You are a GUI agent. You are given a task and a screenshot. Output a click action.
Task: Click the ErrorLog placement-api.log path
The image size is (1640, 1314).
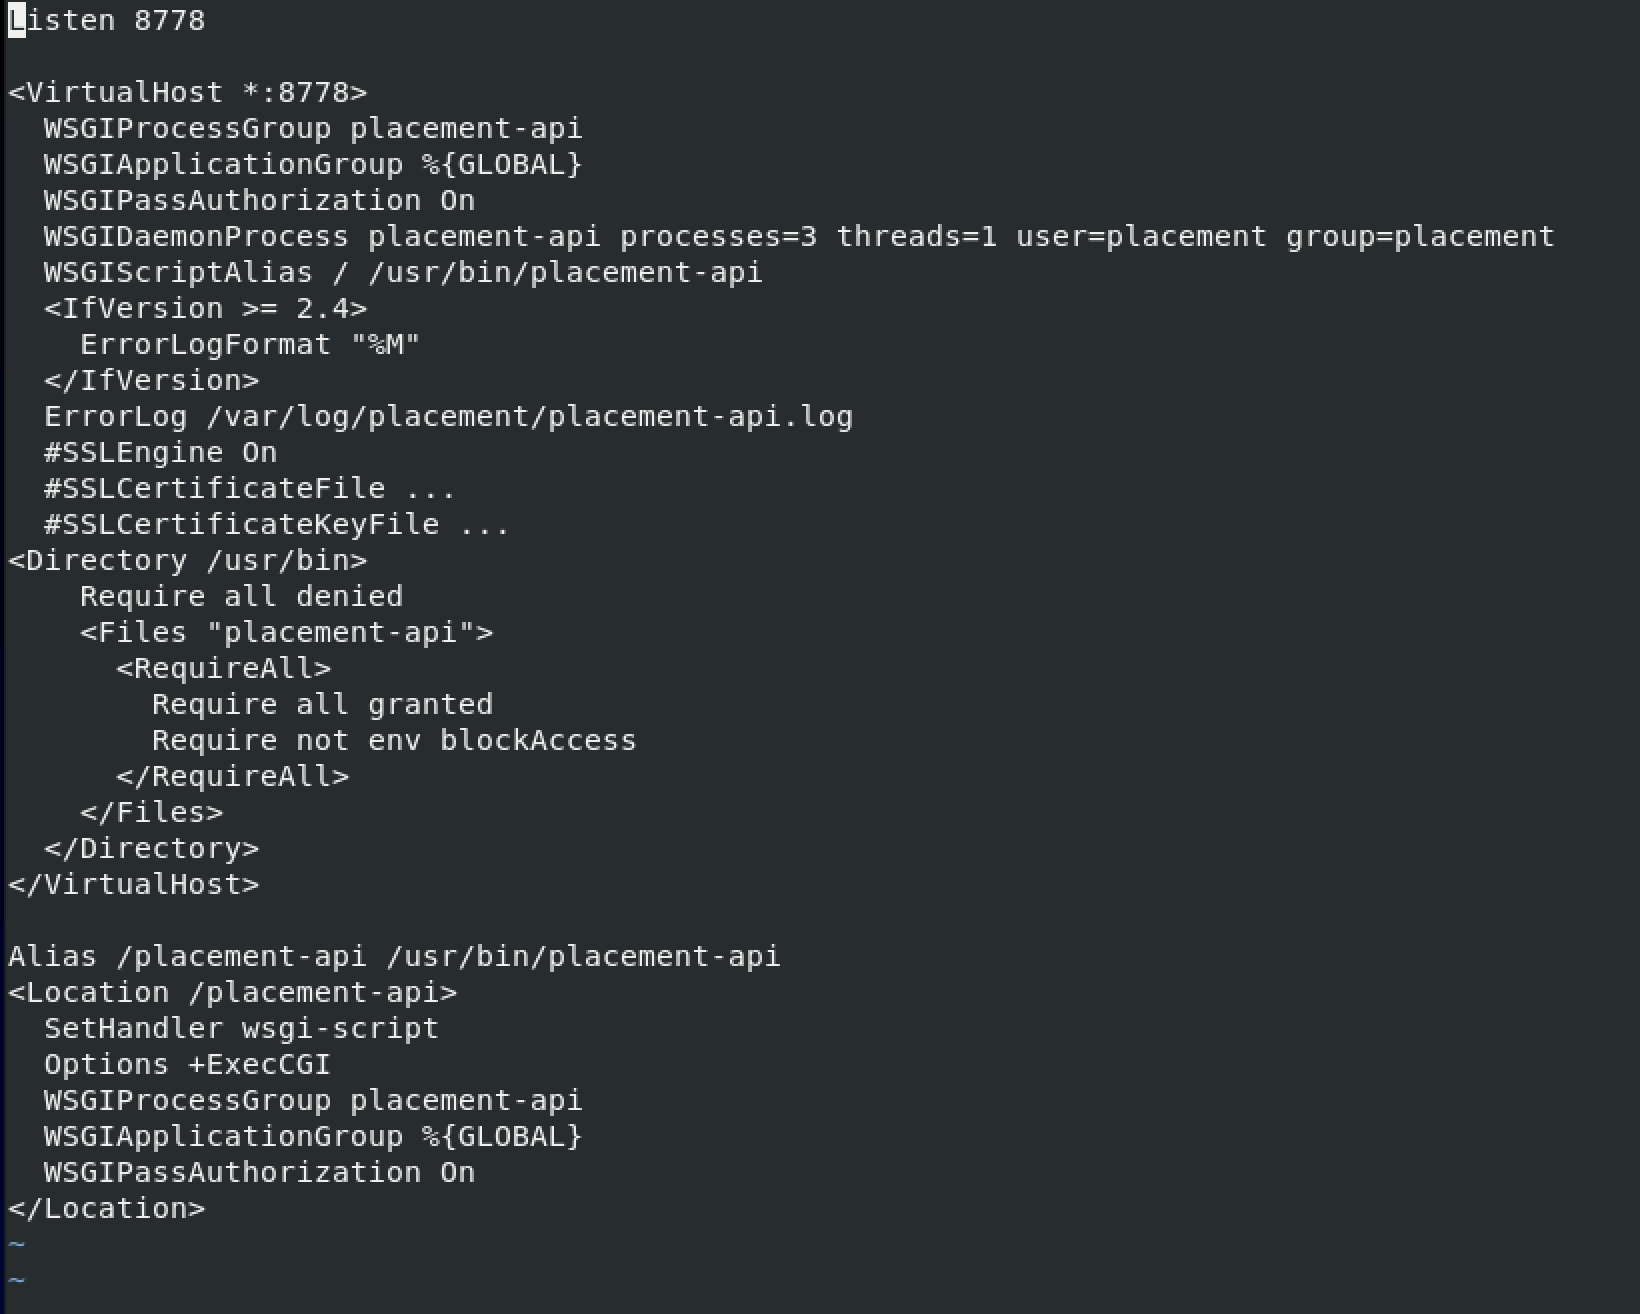[529, 416]
